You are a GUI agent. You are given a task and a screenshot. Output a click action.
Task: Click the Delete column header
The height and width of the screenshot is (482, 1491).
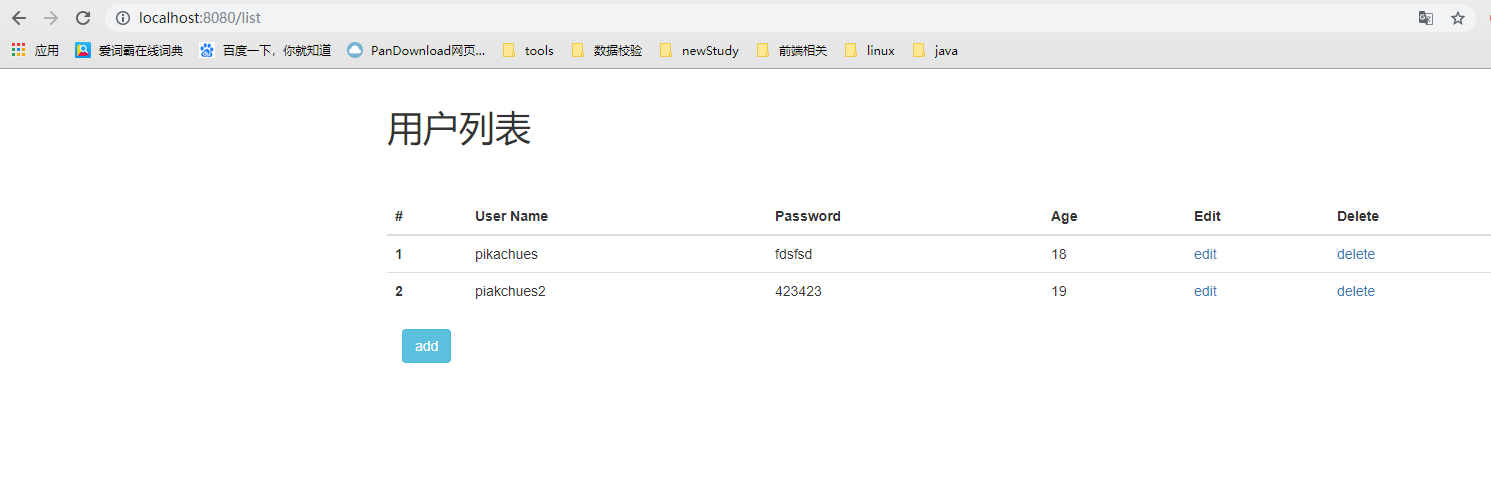click(1358, 216)
